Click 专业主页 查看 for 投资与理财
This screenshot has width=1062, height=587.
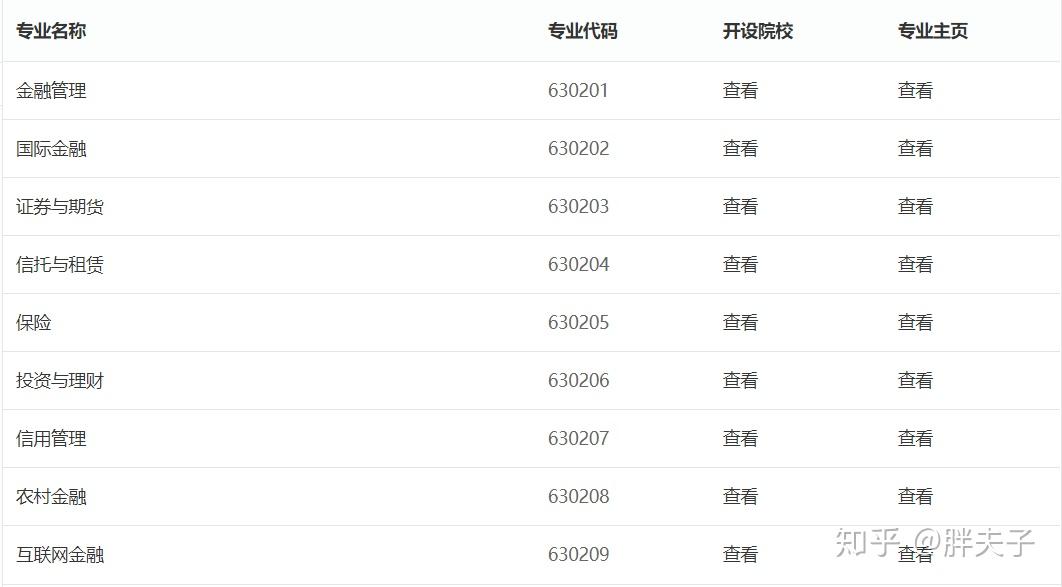click(x=915, y=380)
